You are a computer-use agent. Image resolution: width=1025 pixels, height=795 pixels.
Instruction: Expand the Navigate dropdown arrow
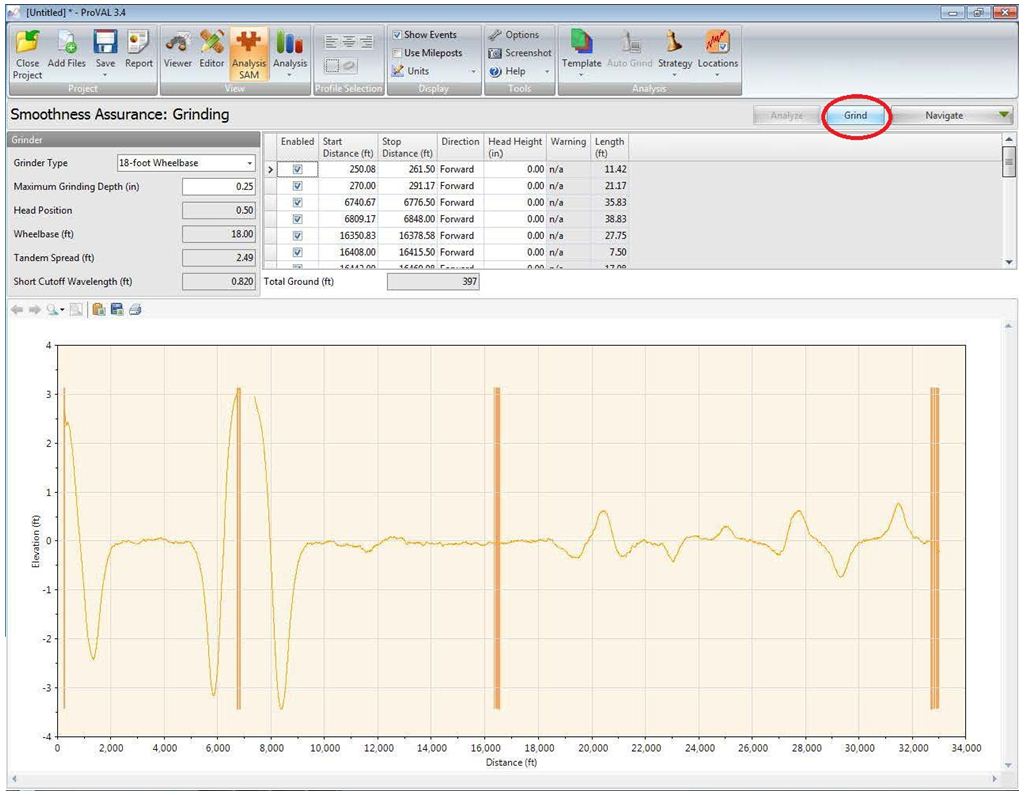point(1003,116)
